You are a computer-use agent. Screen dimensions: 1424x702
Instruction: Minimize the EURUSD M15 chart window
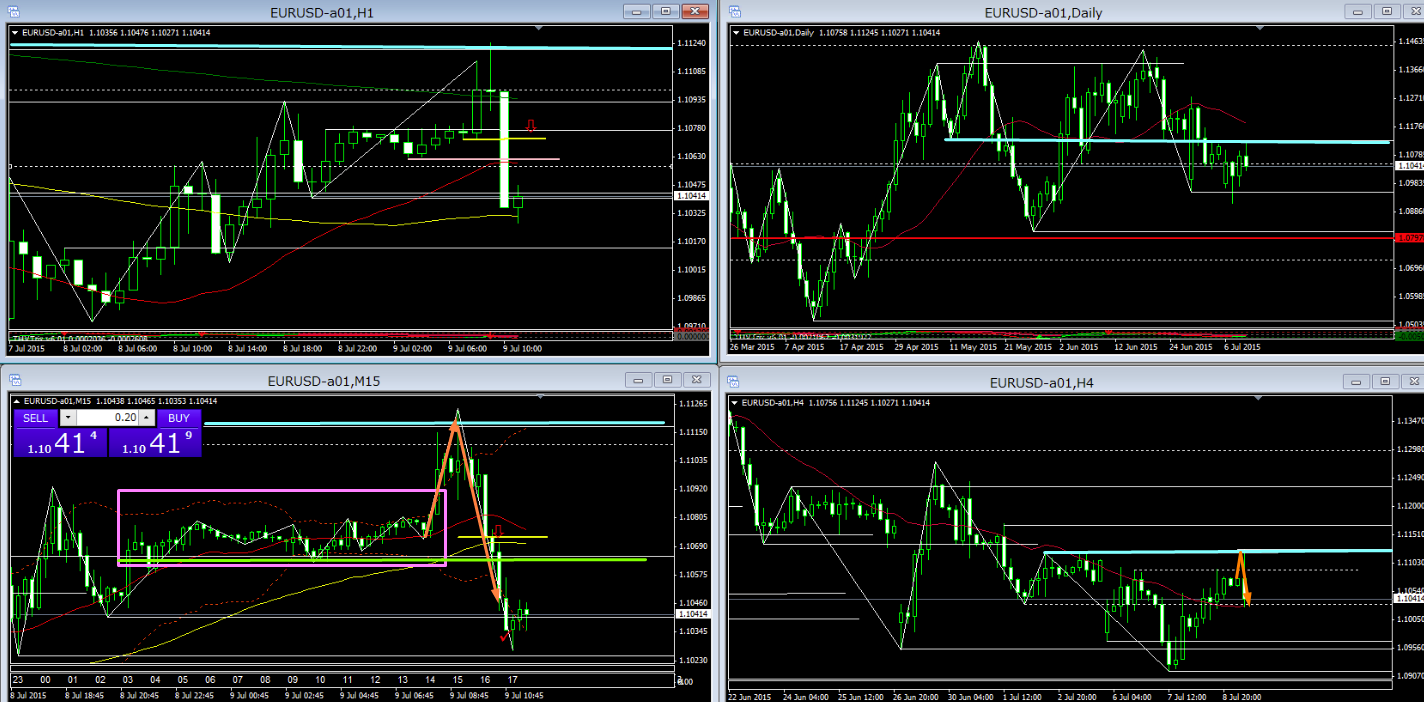(x=639, y=381)
